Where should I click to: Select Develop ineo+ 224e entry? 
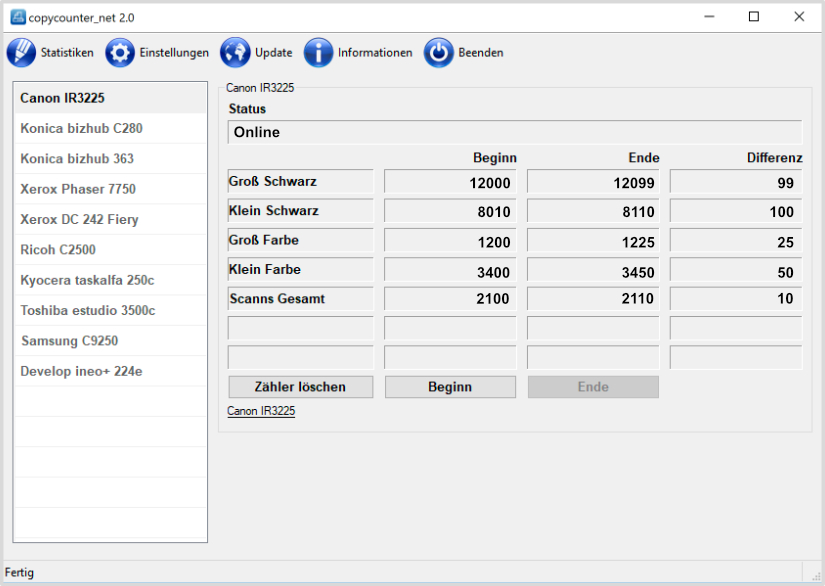pyautogui.click(x=110, y=371)
